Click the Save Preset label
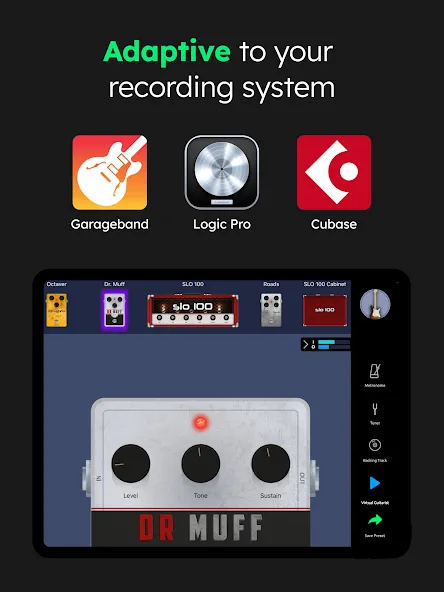Viewport: 444px width, 592px height. click(x=375, y=536)
